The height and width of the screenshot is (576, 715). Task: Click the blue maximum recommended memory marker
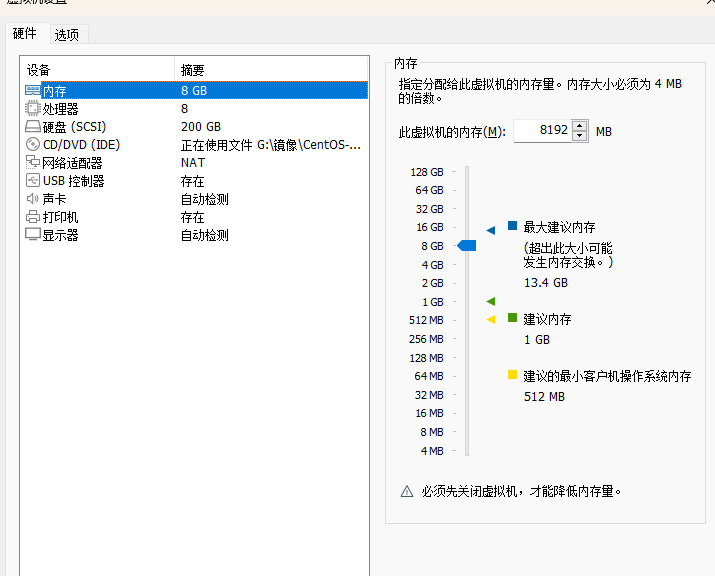point(490,230)
